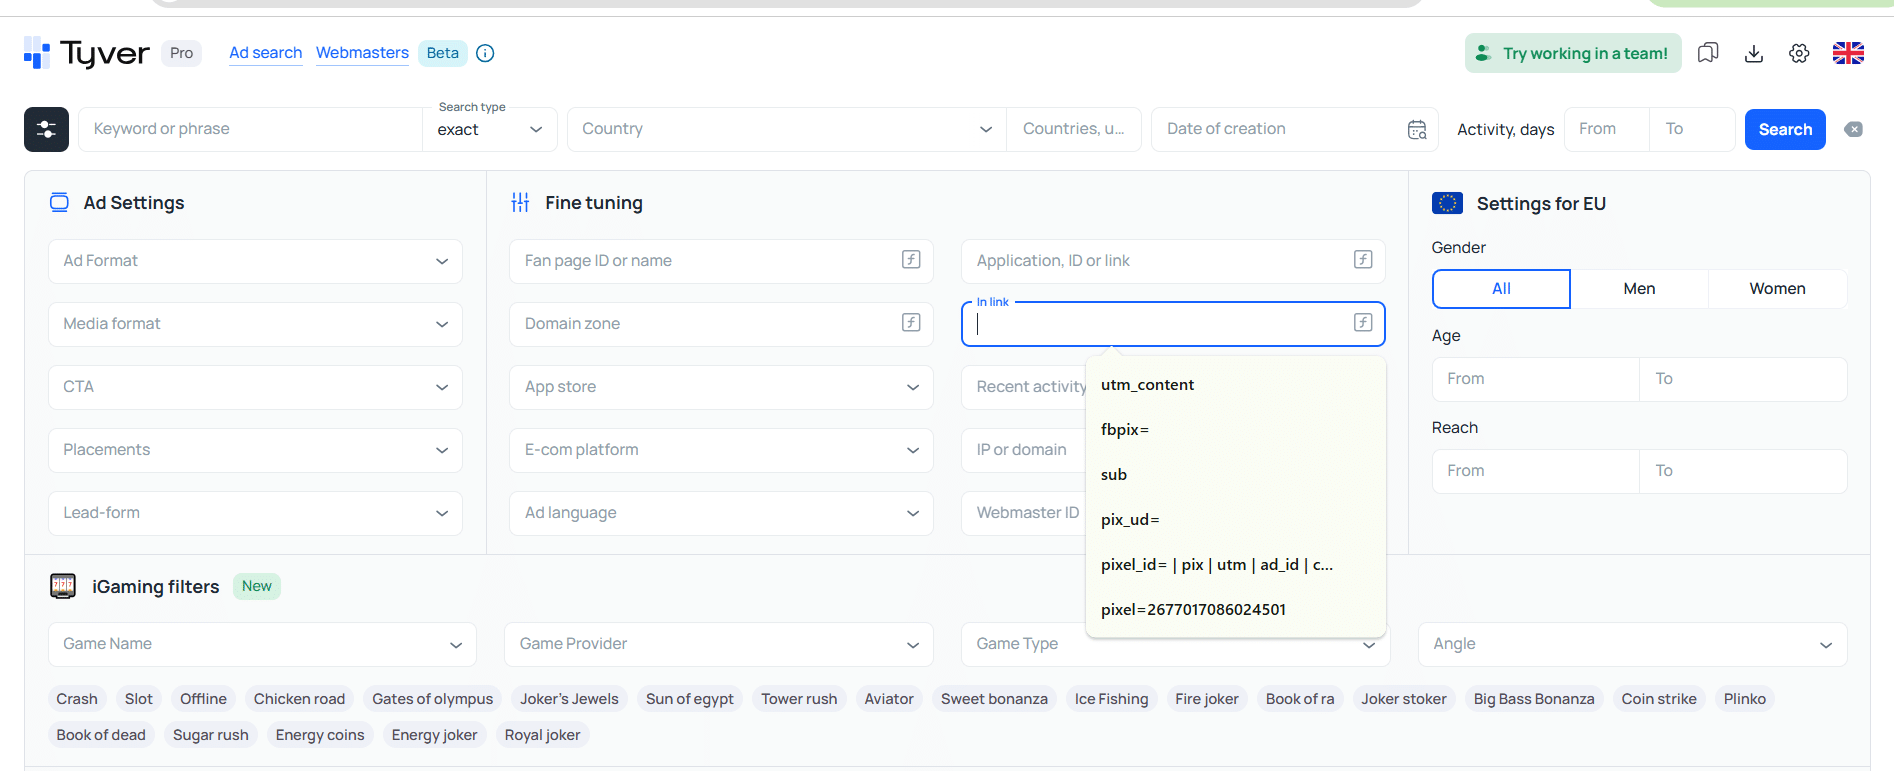The image size is (1894, 771).
Task: Choose the sub suggestion
Action: click(1236, 475)
